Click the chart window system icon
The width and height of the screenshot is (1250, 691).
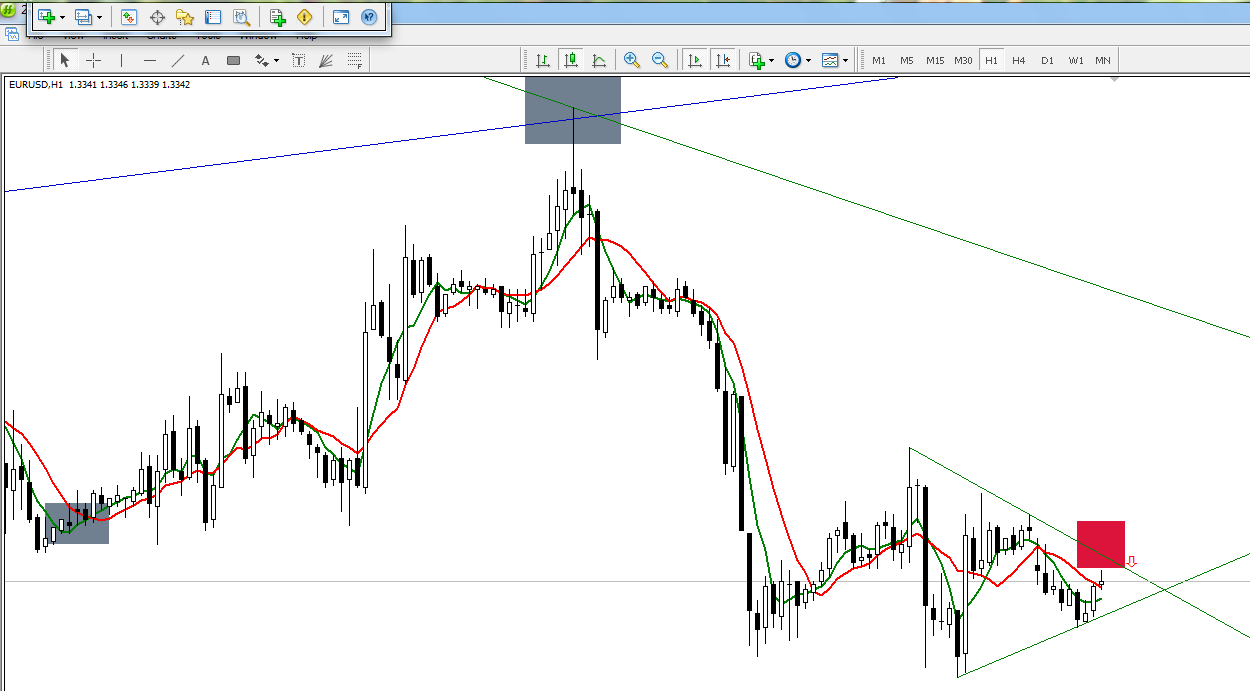12,34
